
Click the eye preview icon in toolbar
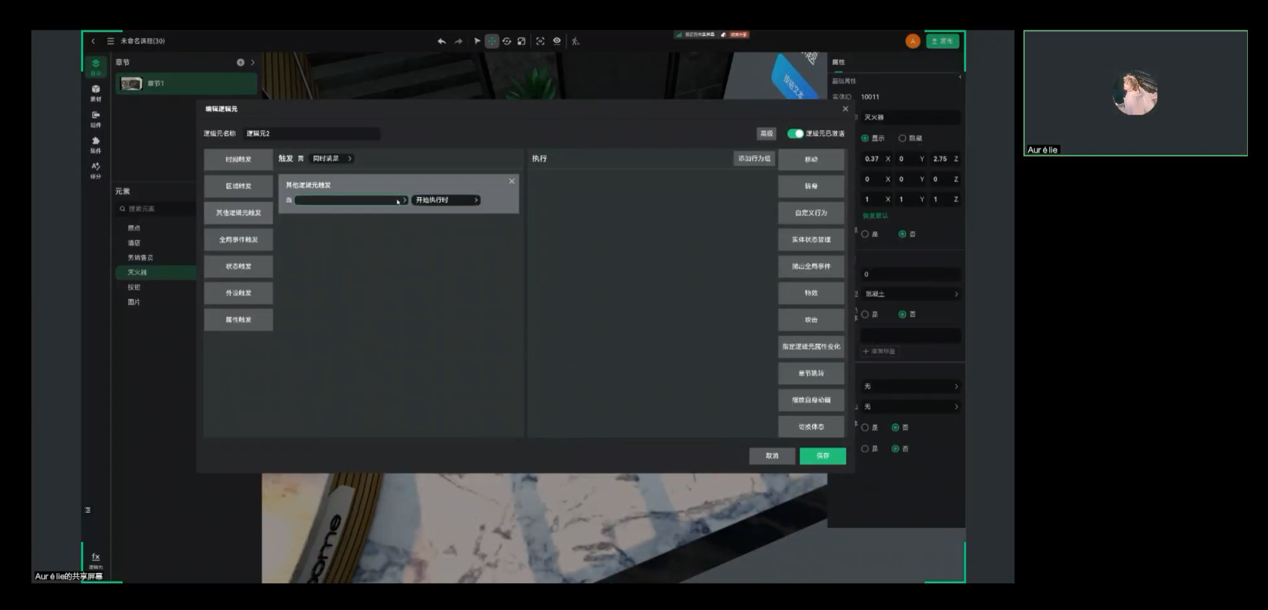point(557,41)
